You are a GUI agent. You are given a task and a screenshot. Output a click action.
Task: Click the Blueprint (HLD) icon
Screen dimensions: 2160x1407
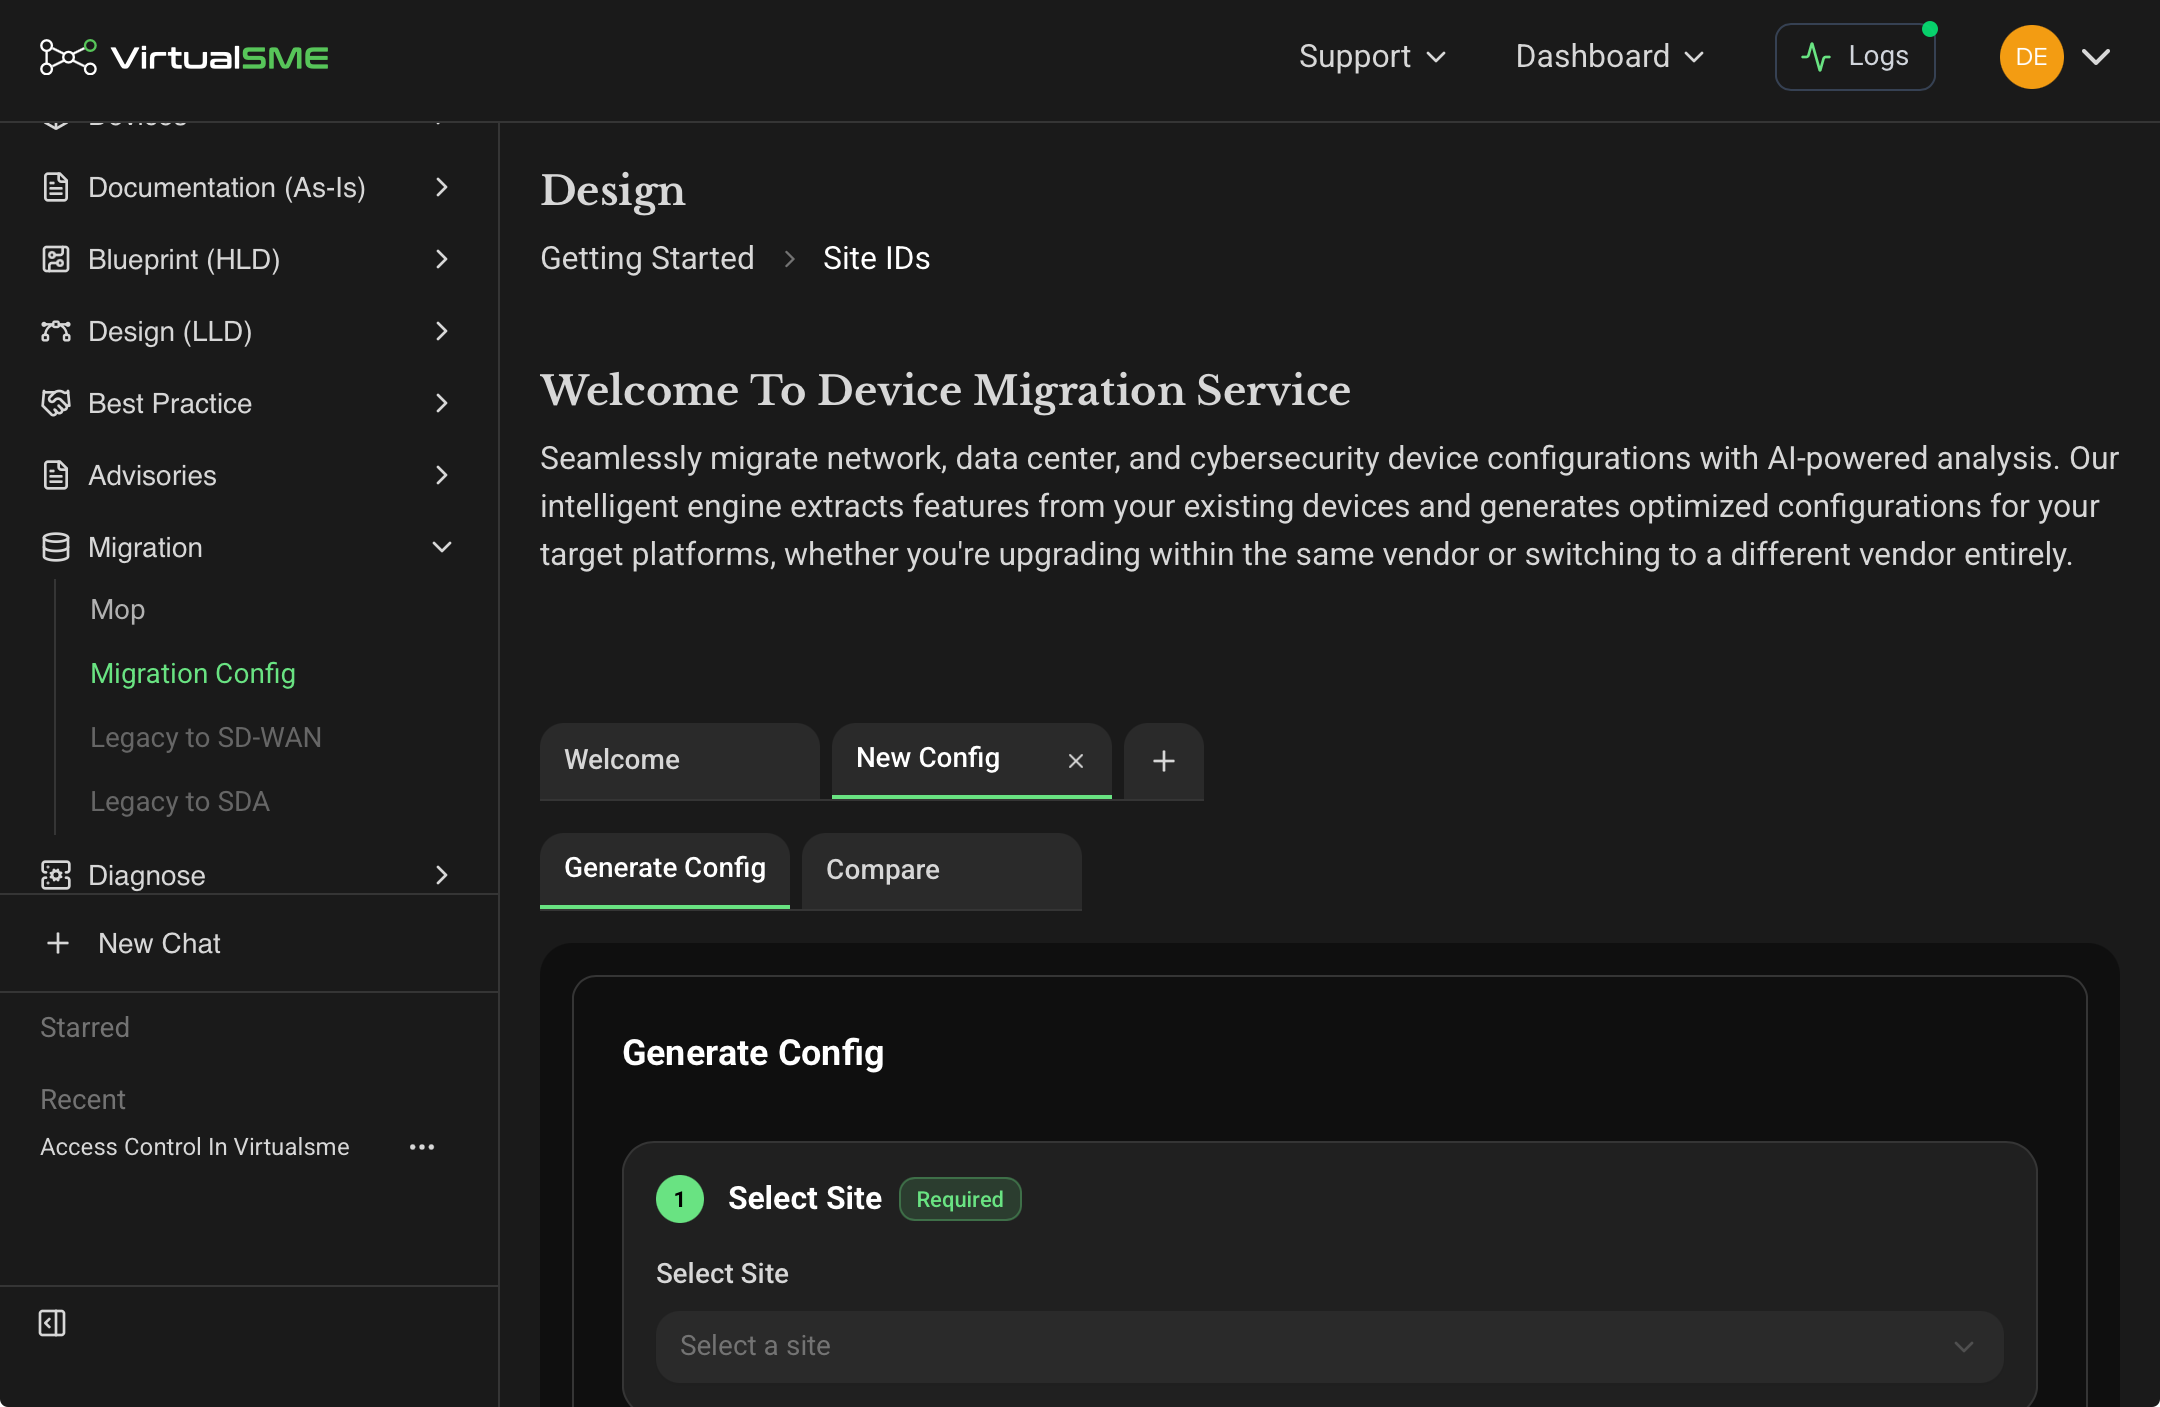[56, 259]
